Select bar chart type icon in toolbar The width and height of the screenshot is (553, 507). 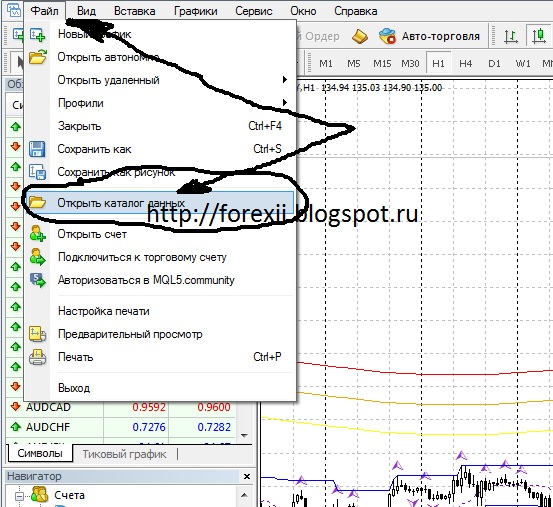point(510,36)
